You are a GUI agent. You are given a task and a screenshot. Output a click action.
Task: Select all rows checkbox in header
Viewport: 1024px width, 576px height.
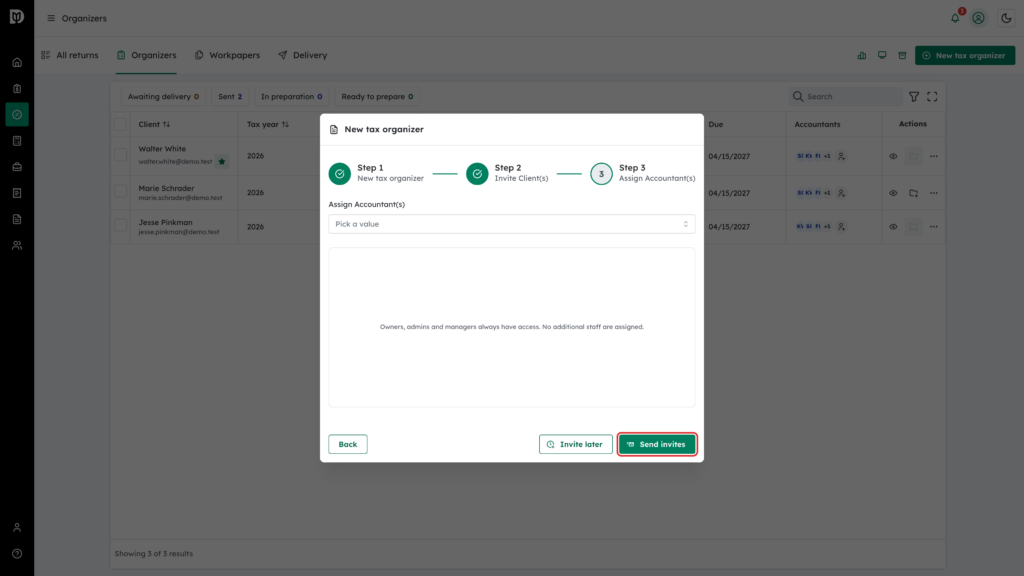click(120, 124)
